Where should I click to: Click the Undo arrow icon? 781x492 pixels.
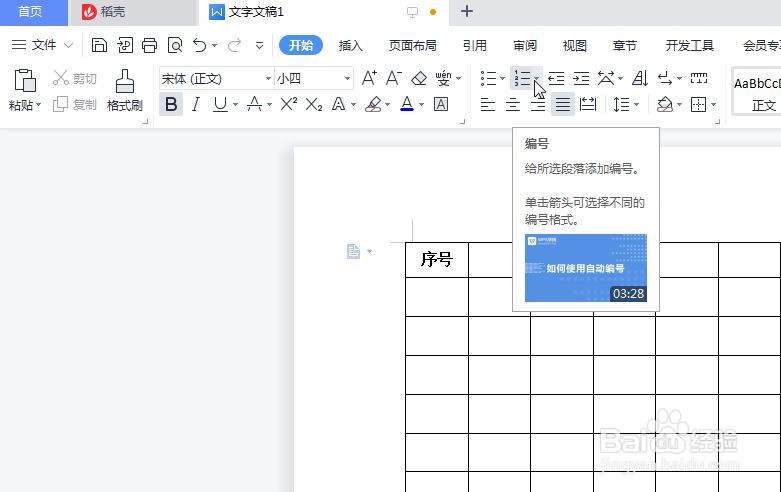click(200, 45)
